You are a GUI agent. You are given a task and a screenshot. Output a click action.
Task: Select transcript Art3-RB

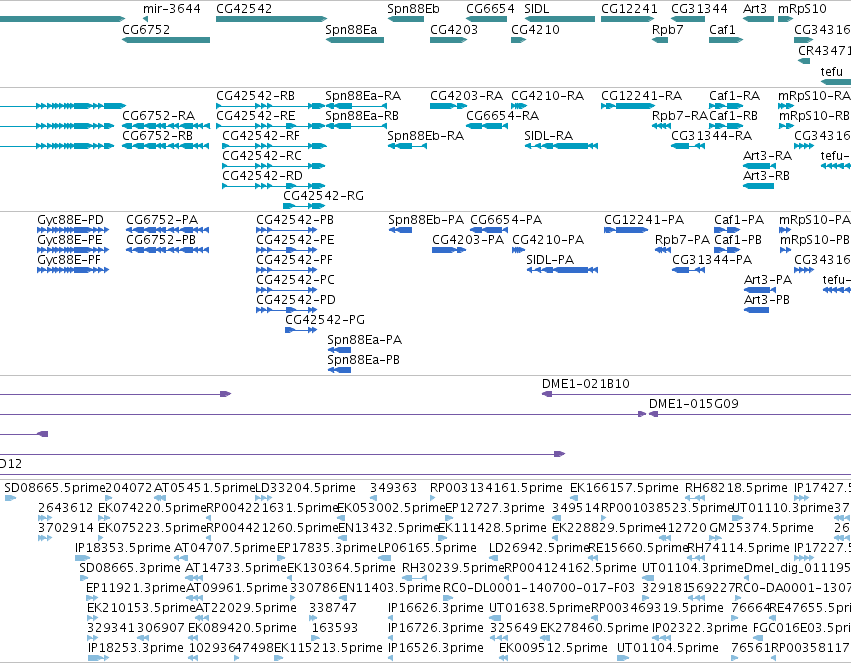tap(758, 186)
